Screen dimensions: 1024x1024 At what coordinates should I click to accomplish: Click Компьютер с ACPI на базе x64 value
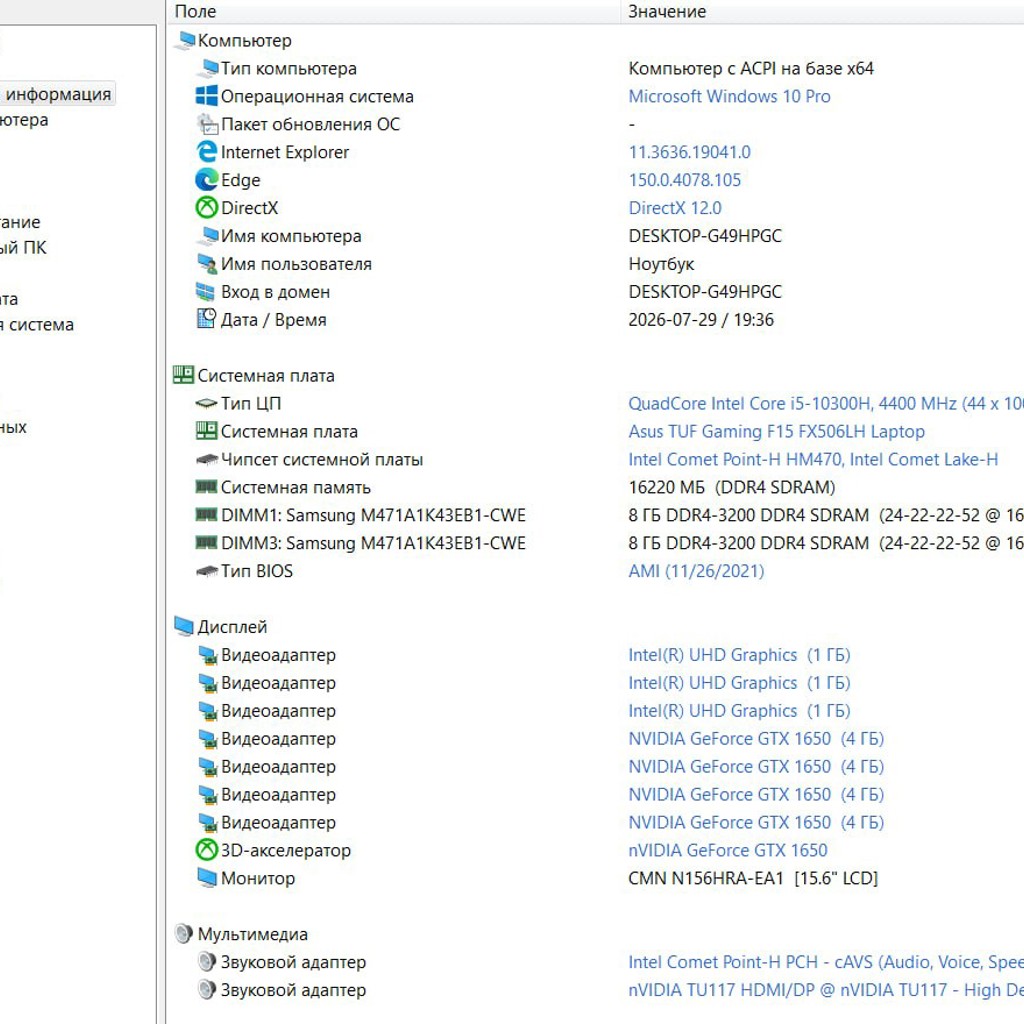click(751, 69)
